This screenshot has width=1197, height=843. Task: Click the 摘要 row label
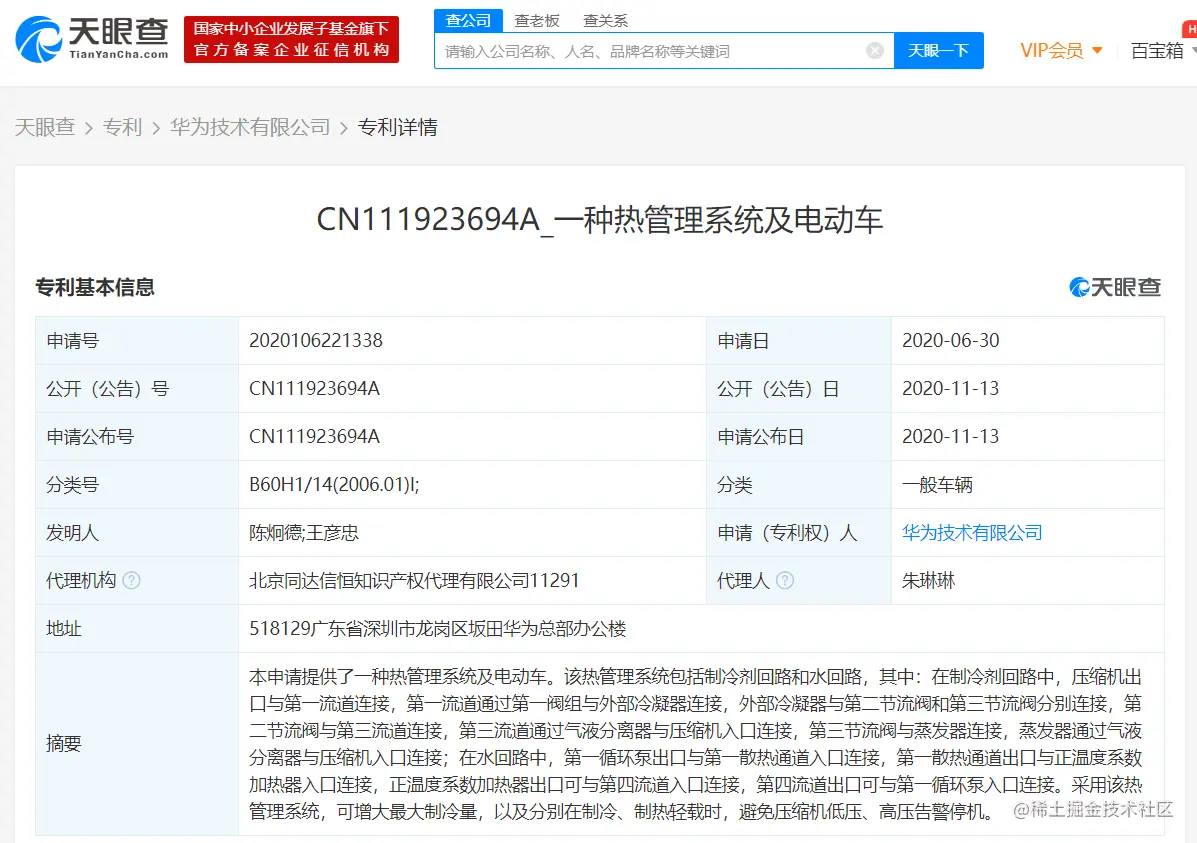click(63, 744)
